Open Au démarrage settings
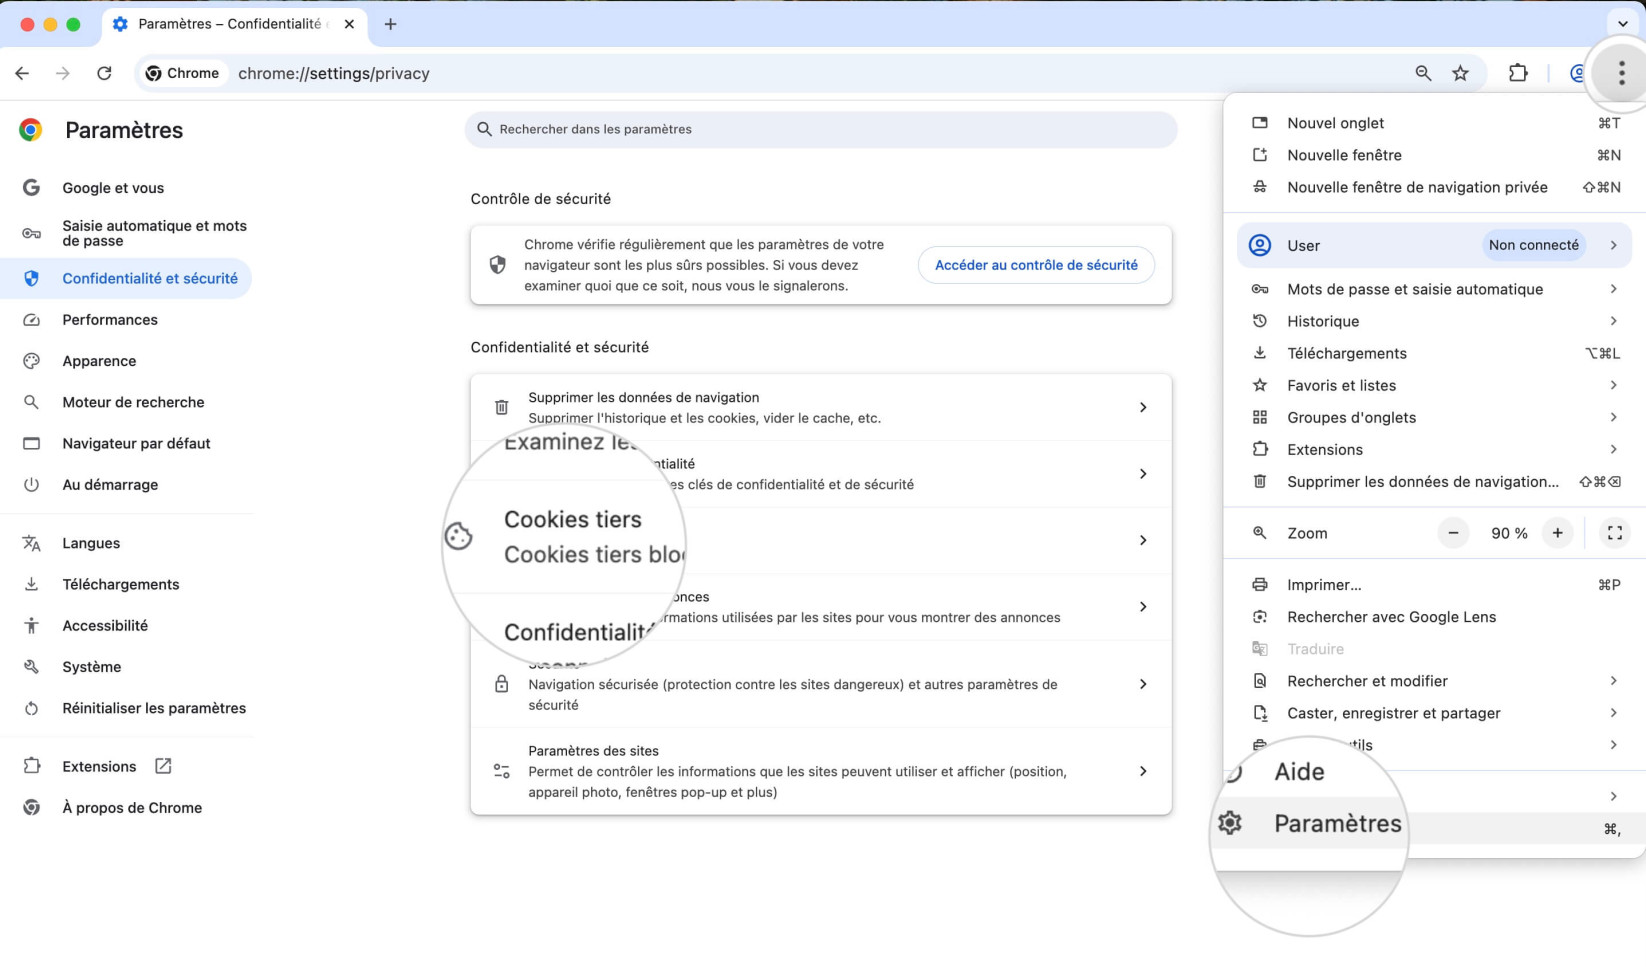Screen dimensions: 1646x967 (127, 485)
